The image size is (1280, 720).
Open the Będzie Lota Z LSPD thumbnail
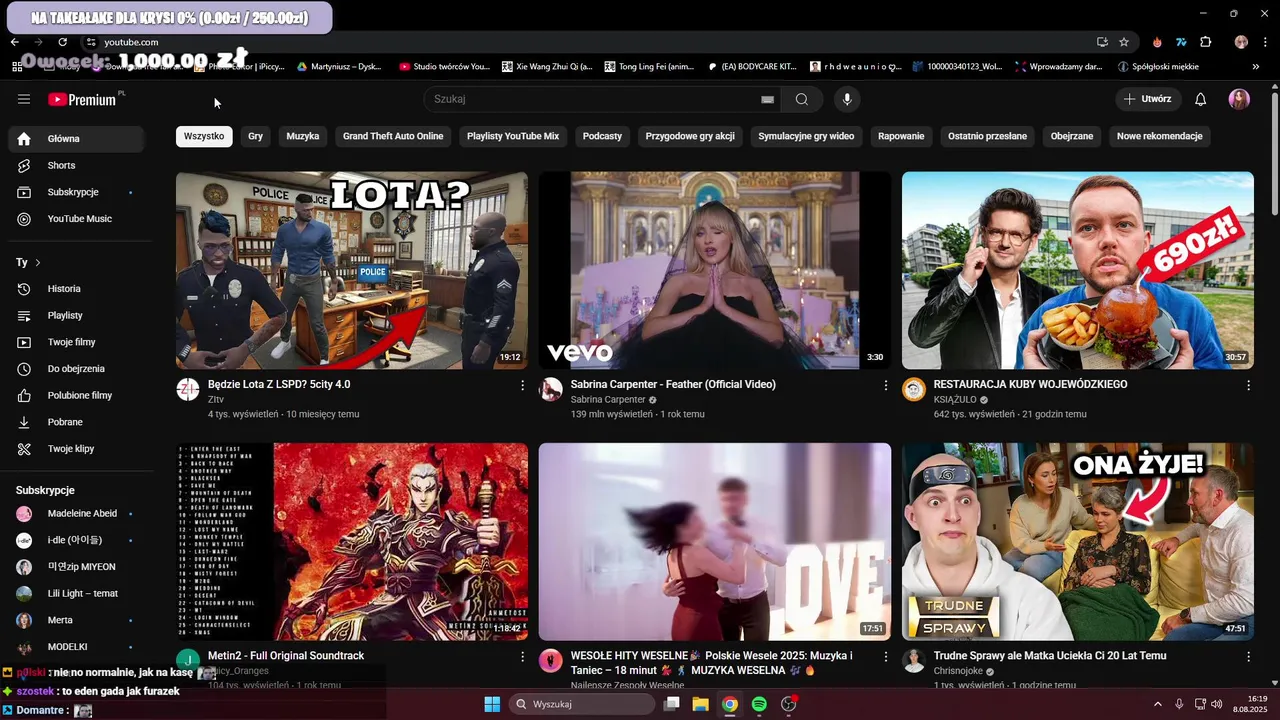pyautogui.click(x=352, y=270)
